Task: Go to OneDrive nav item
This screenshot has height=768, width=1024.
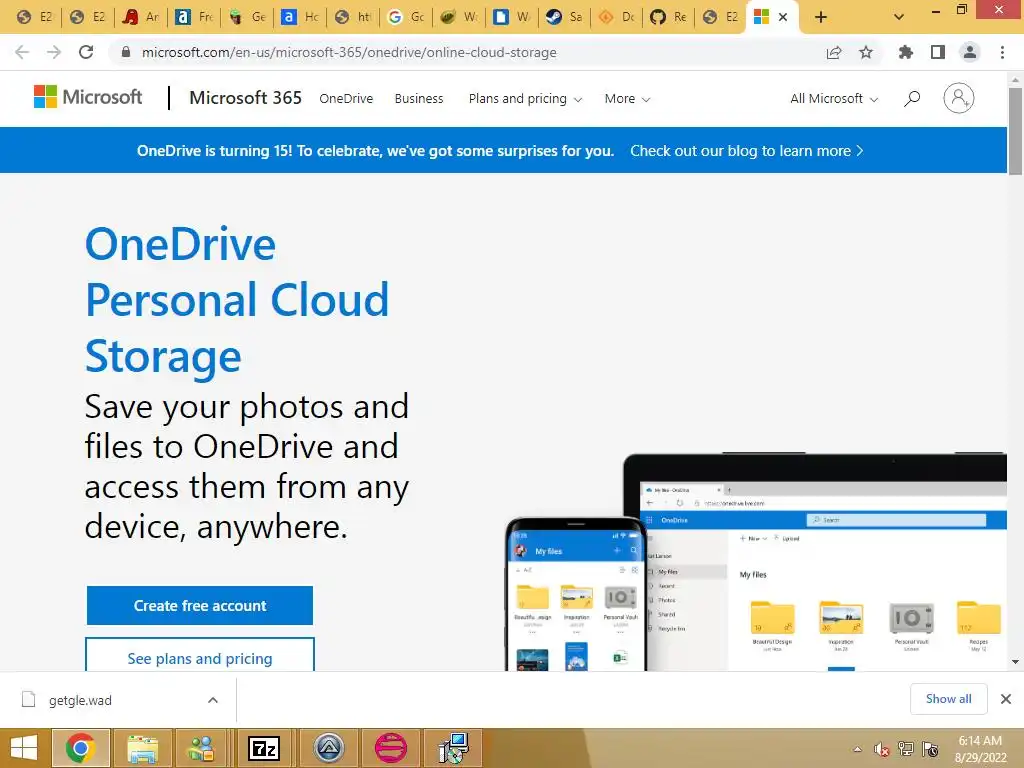Action: [346, 99]
